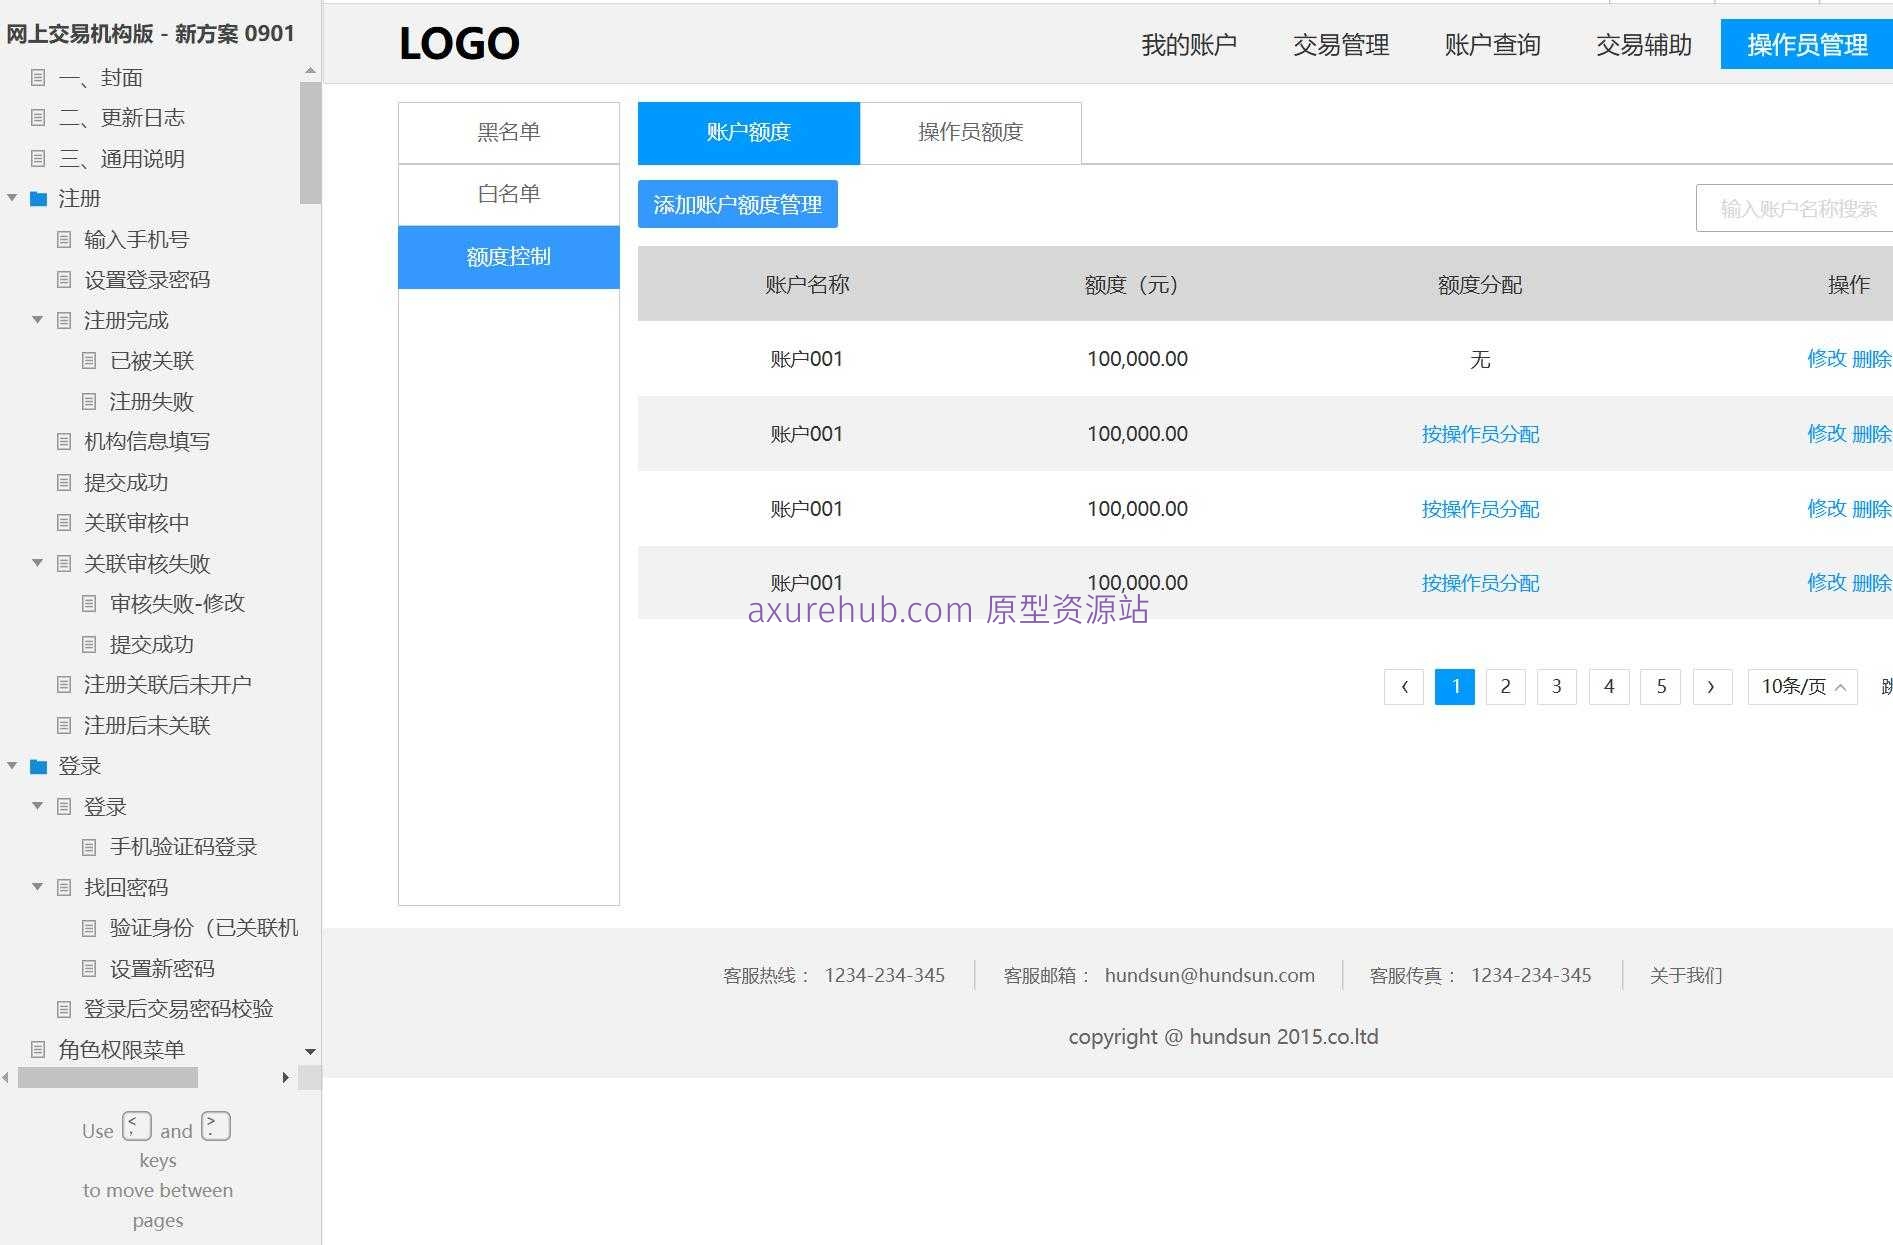Go to previous page with arrow icon
This screenshot has width=1893, height=1245.
tap(1404, 687)
